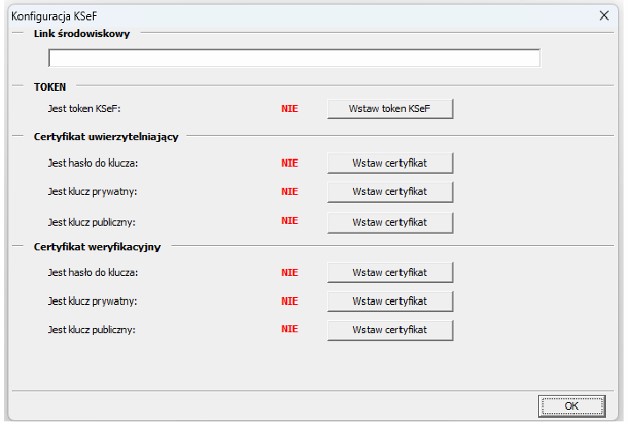Click the Certyfikat weryfikacyjny section header
631x428 pixels.
98,247
